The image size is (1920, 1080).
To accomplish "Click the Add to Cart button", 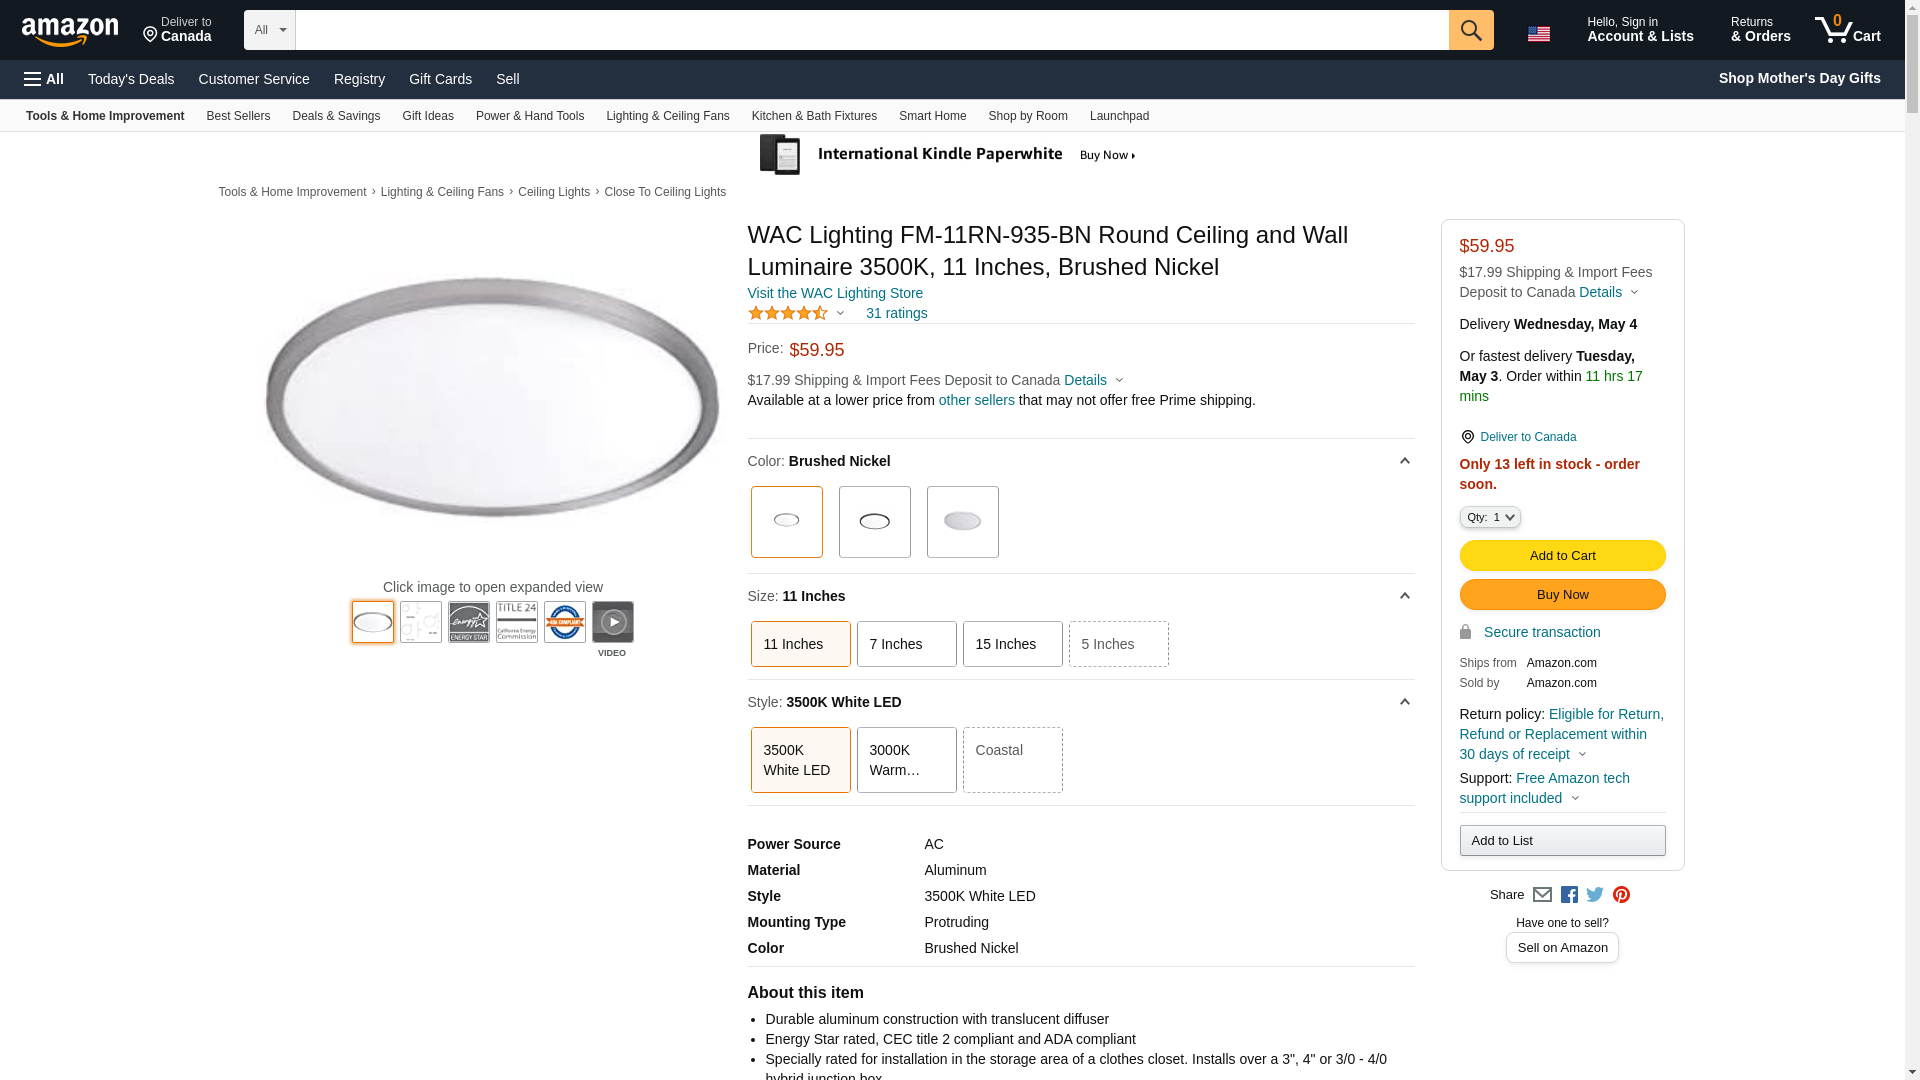I will pos(1561,556).
